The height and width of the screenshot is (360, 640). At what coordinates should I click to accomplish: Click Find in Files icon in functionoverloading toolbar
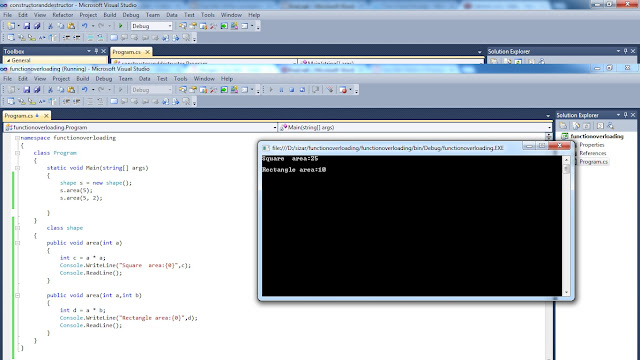pos(182,90)
